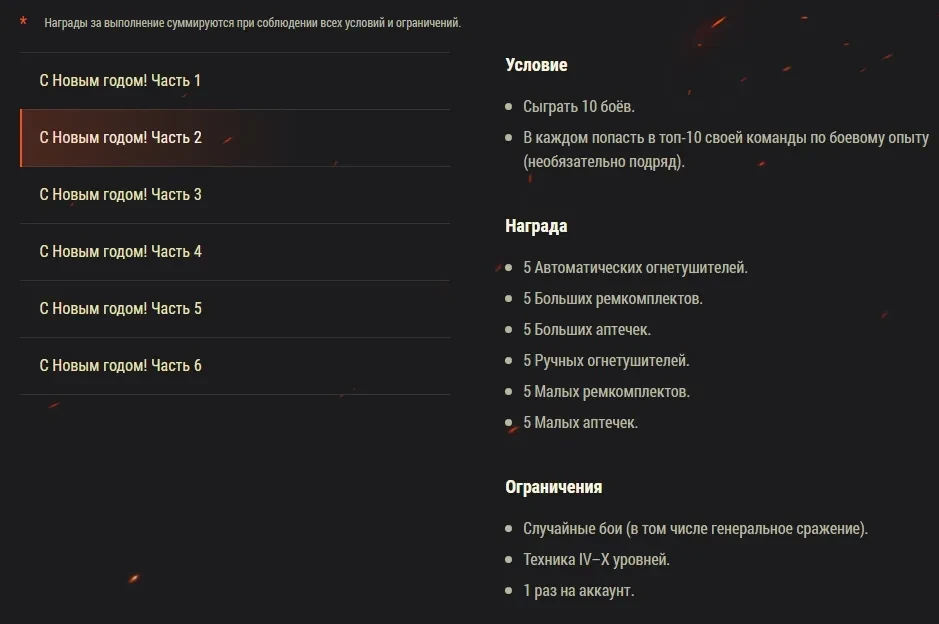The image size is (939, 624).
Task: Click the "Ограничения" heading
Action: tap(553, 487)
